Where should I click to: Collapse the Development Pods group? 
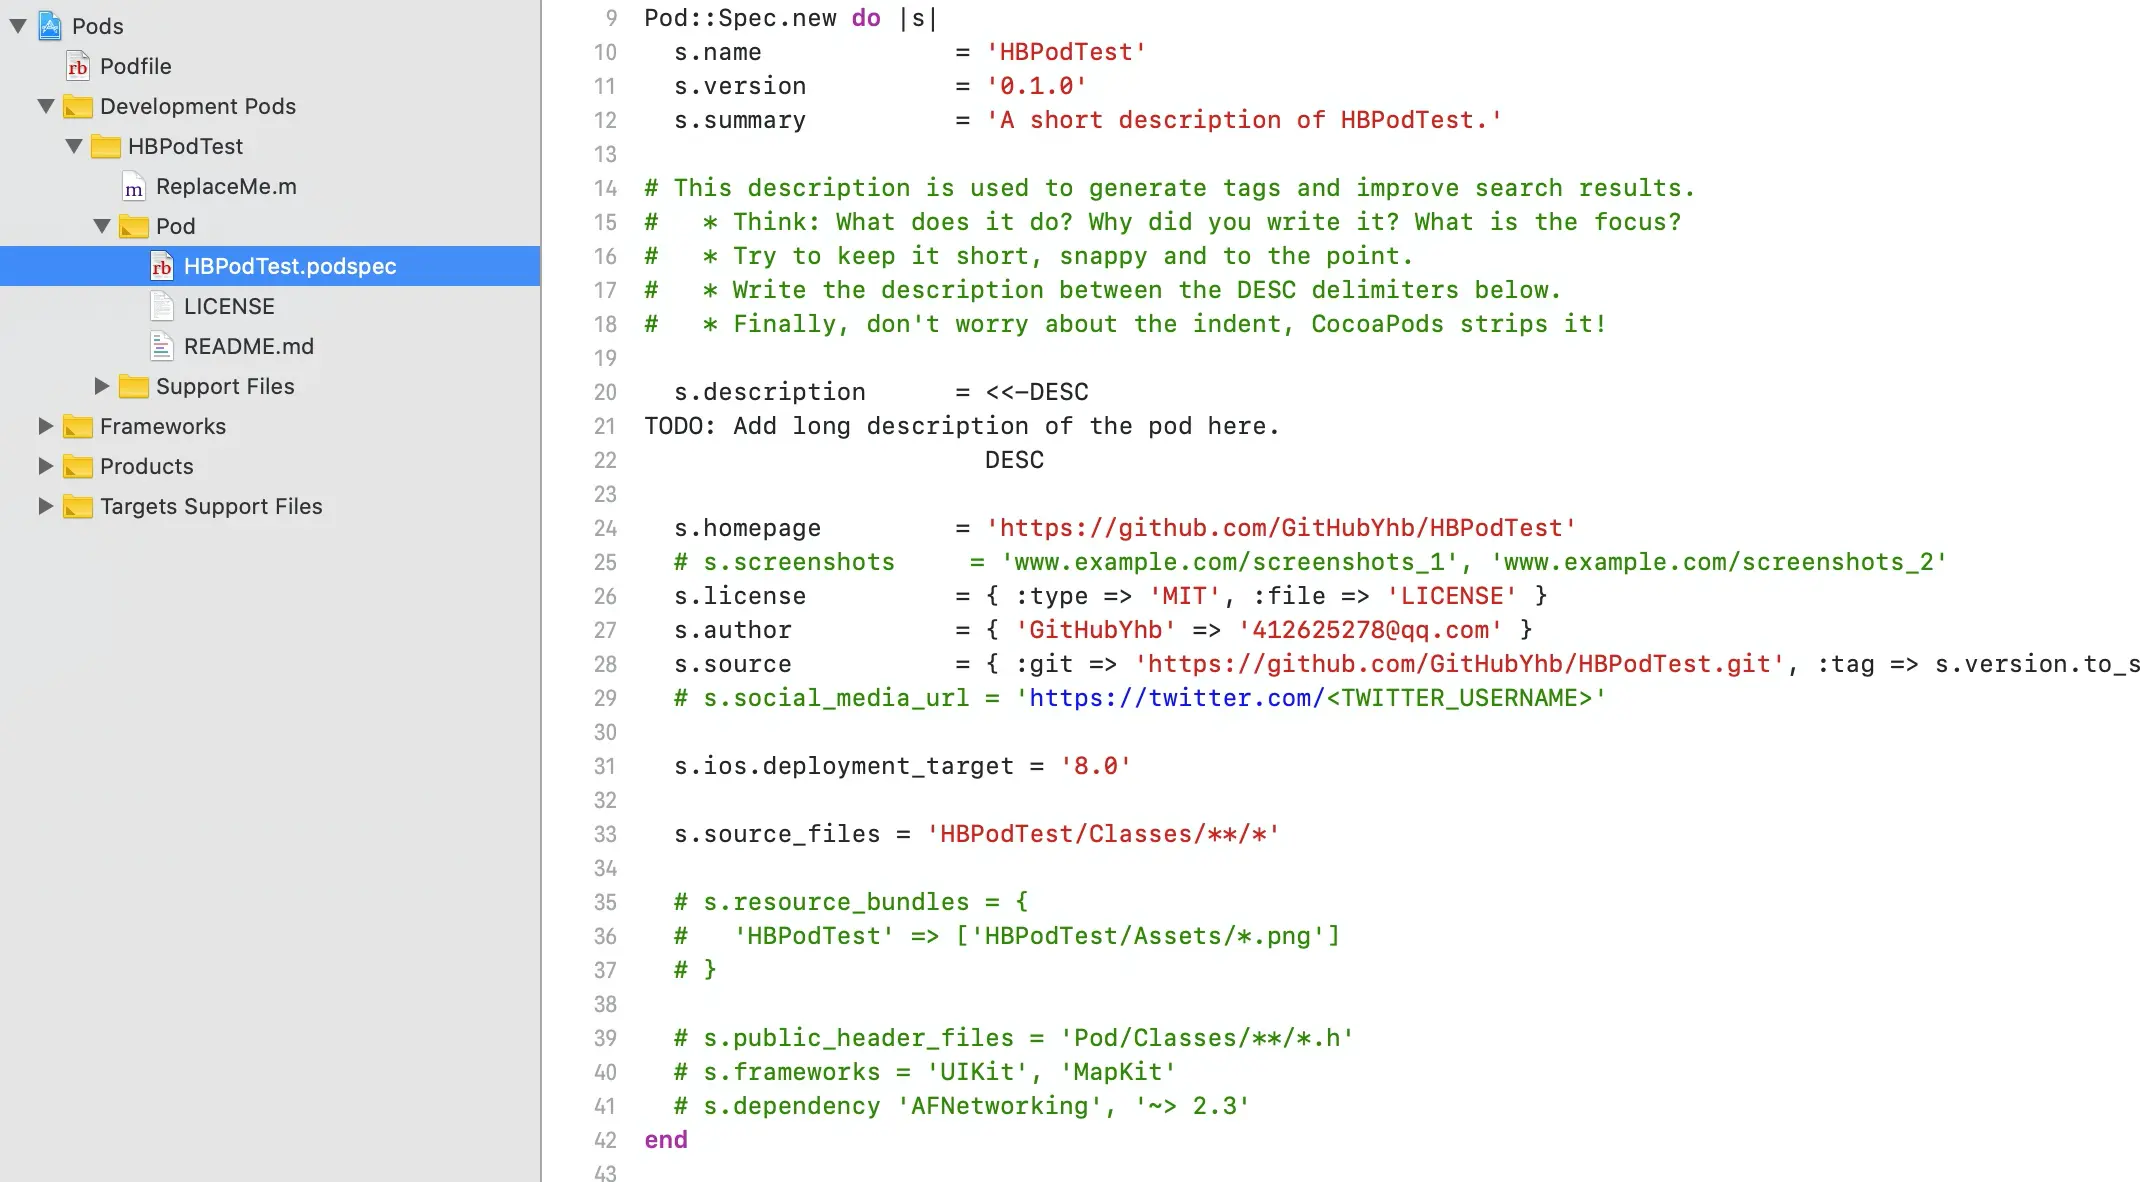coord(46,106)
